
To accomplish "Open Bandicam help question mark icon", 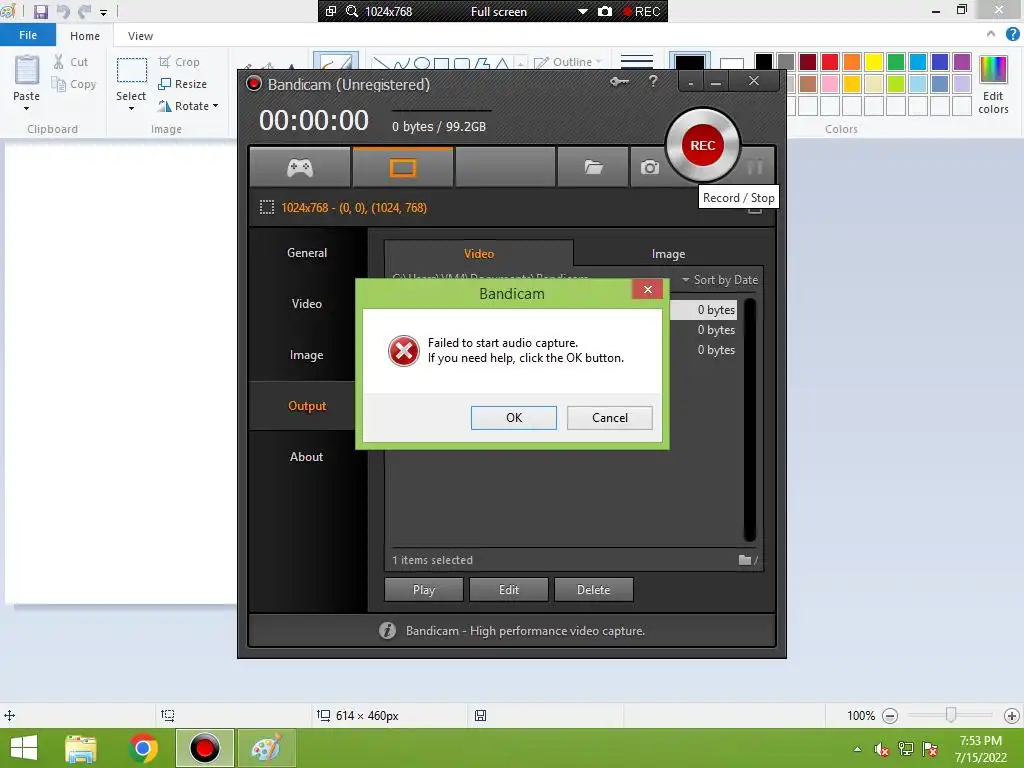I will (x=652, y=82).
